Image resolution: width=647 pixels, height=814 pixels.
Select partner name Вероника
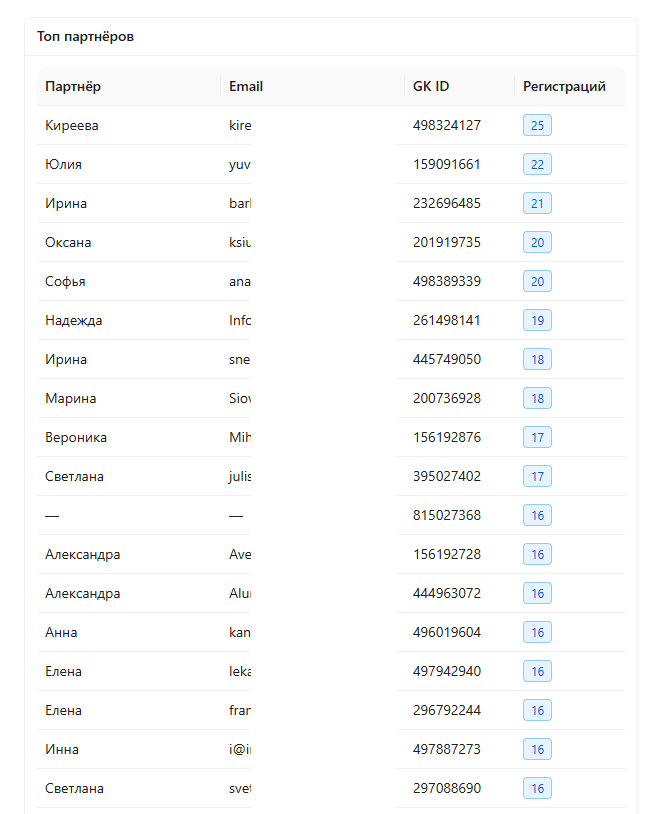[x=76, y=438]
